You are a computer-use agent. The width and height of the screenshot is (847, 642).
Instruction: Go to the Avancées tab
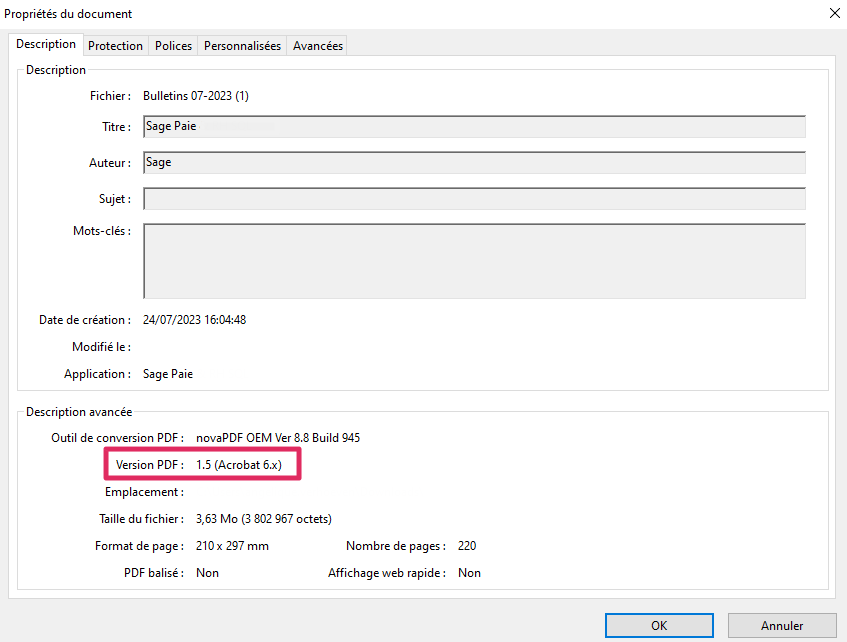pos(318,46)
